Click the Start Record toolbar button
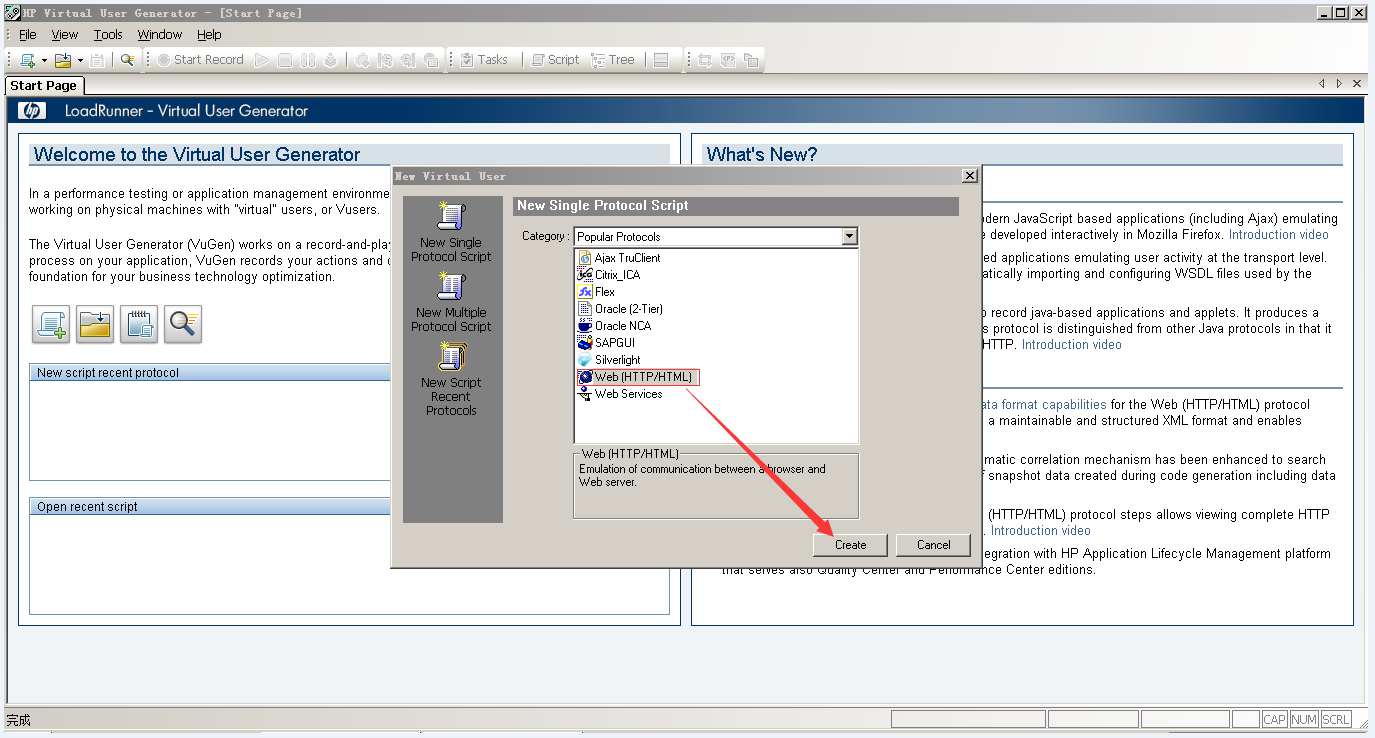1375x738 pixels. 200,60
